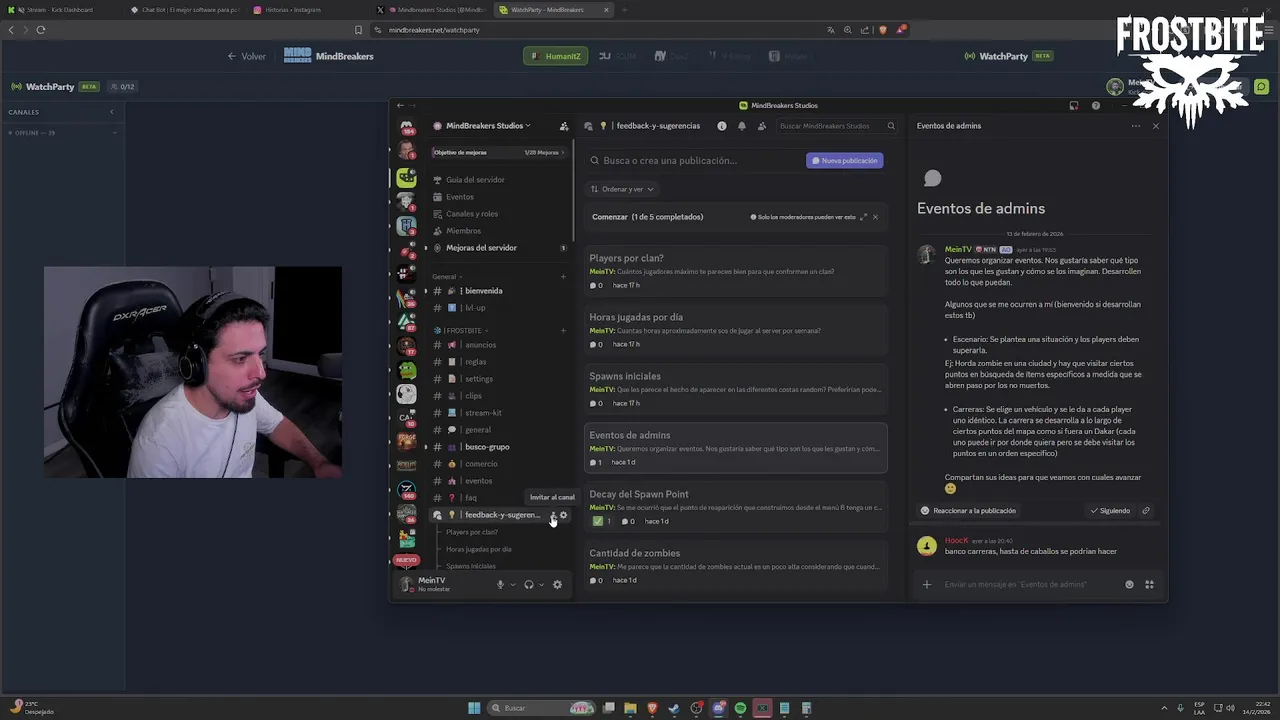The image size is (1280, 720).
Task: Focus the Buscar MindBreakers Studios search box
Action: (837, 126)
